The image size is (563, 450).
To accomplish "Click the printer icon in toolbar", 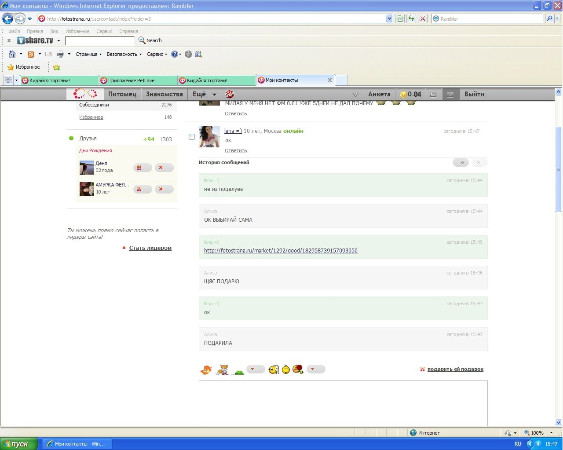I will click(61, 54).
